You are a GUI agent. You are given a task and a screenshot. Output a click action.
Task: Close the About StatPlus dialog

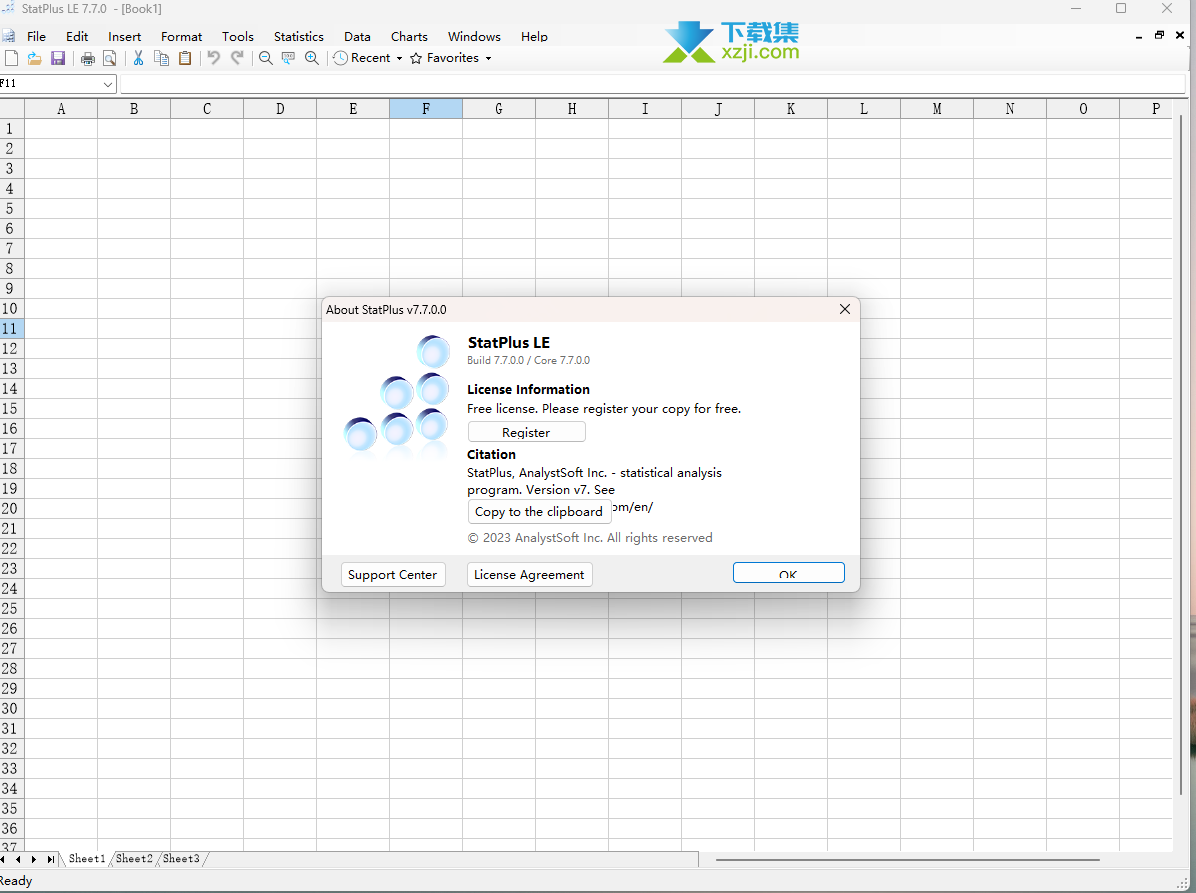click(844, 309)
